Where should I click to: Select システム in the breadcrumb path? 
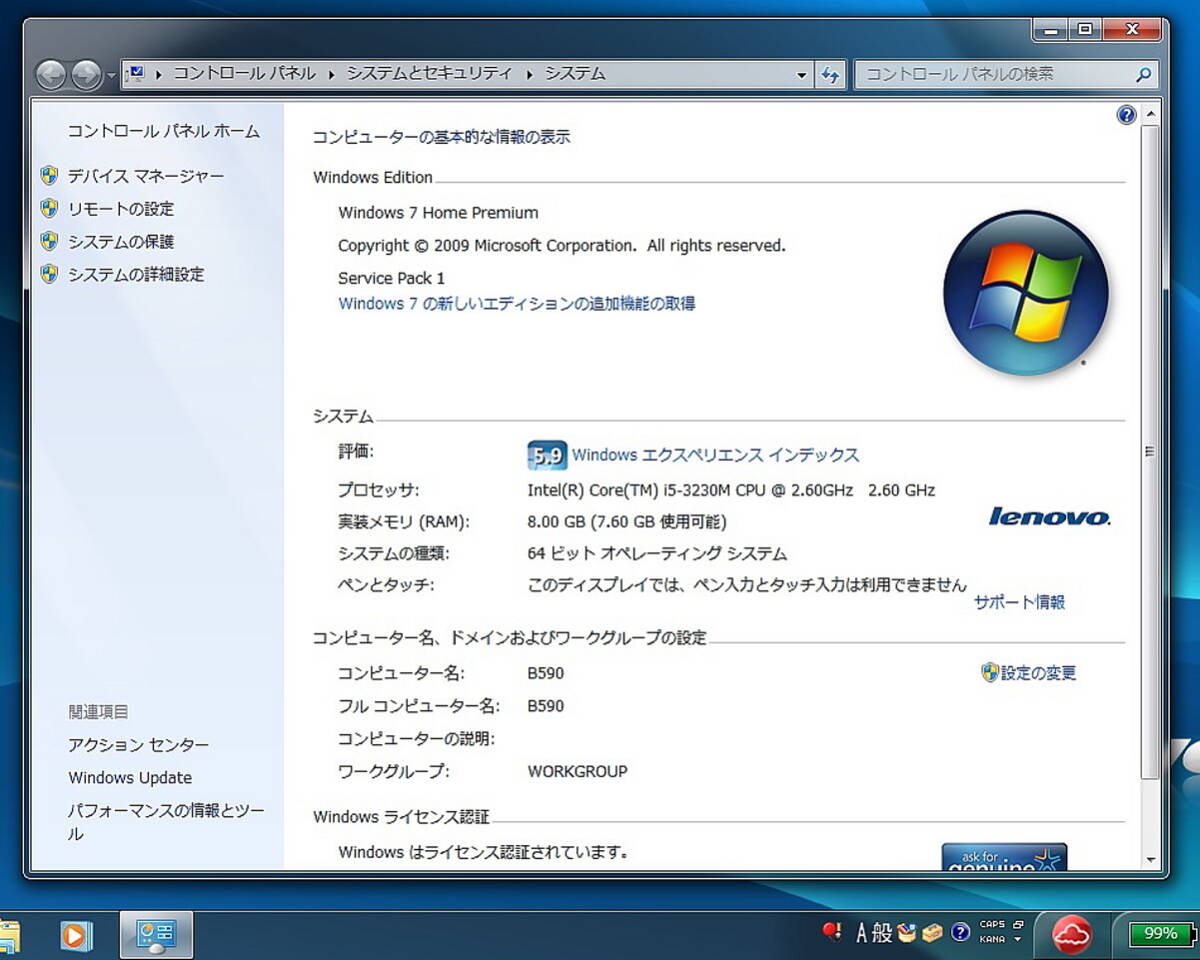click(x=575, y=74)
